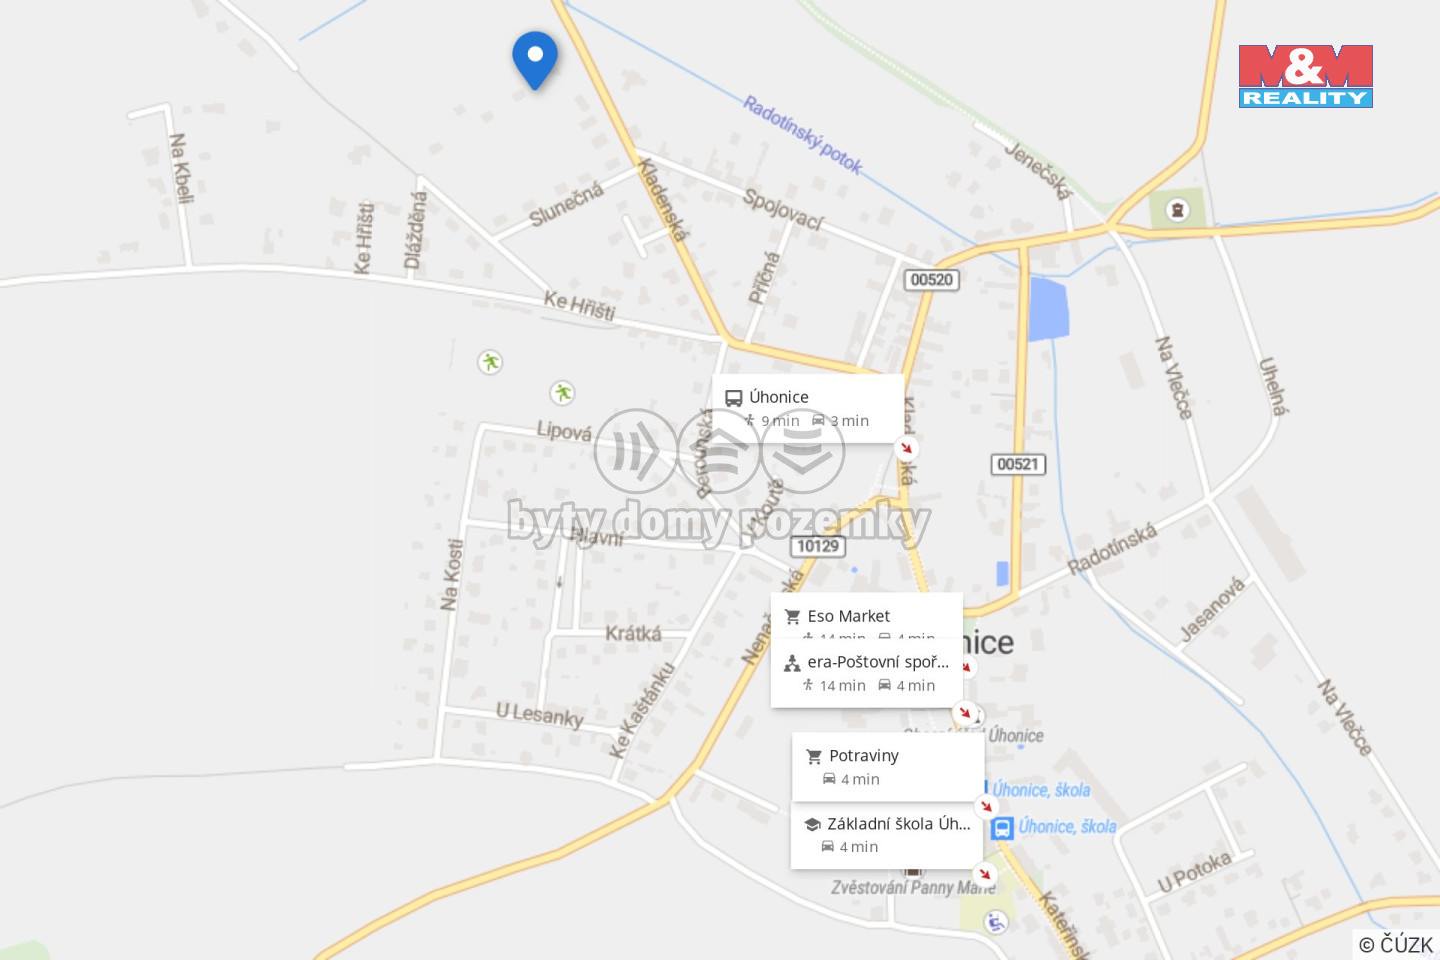1440x960 pixels.
Task: Select the era-Poštovní spořitelna card
Action: (x=866, y=673)
